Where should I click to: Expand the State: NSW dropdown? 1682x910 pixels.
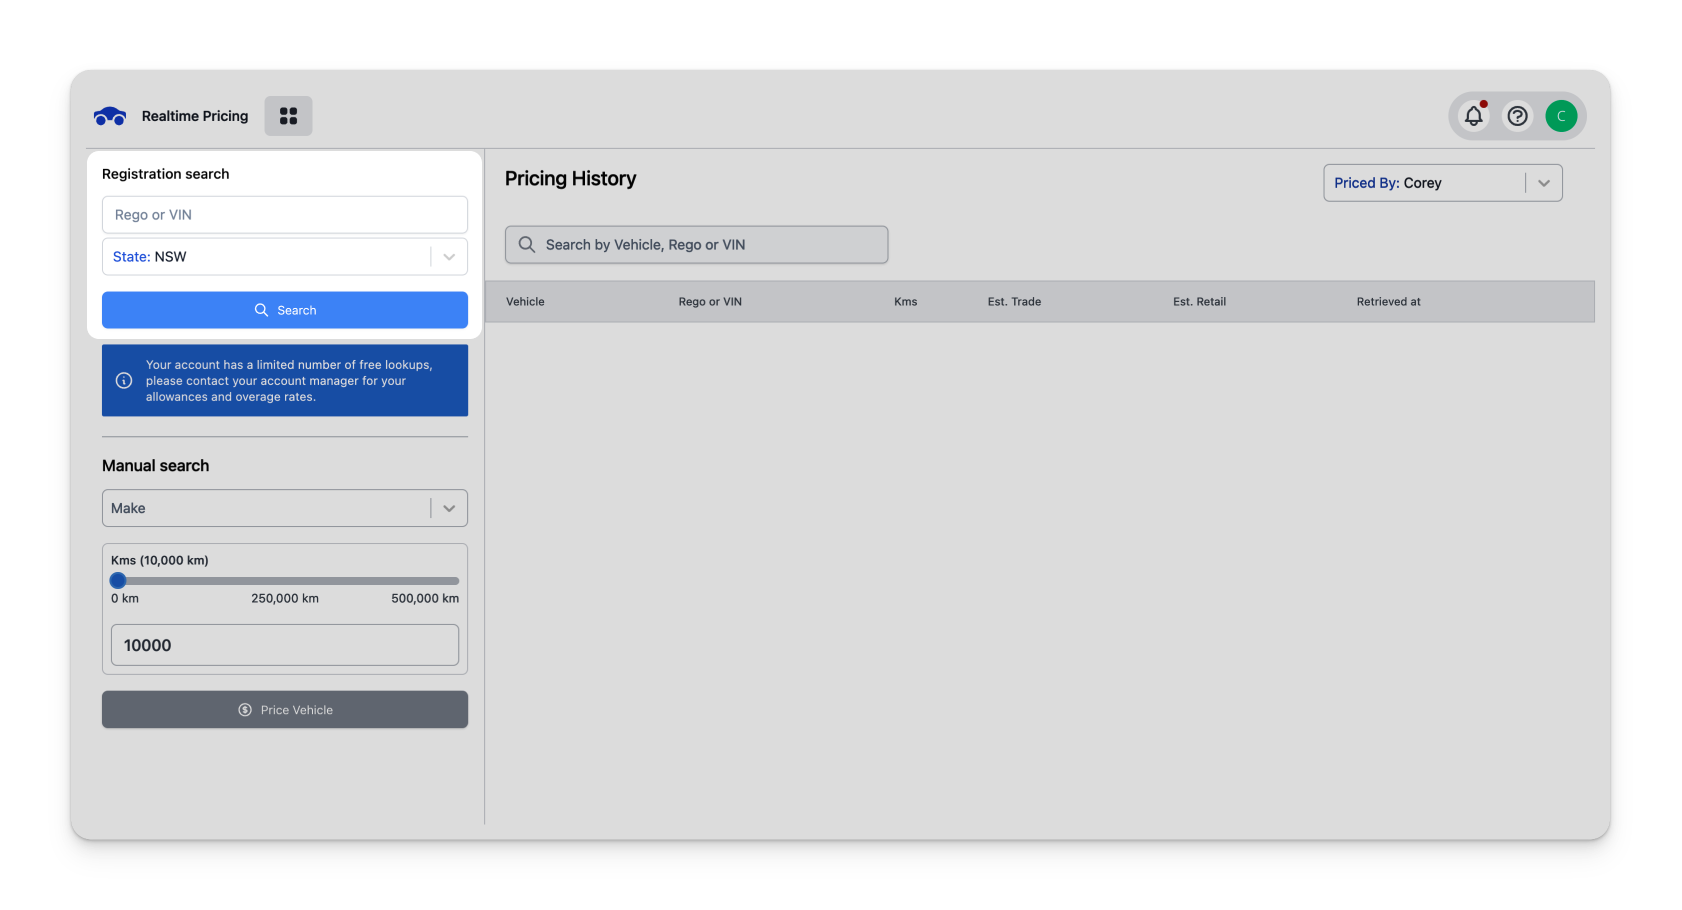coord(449,257)
